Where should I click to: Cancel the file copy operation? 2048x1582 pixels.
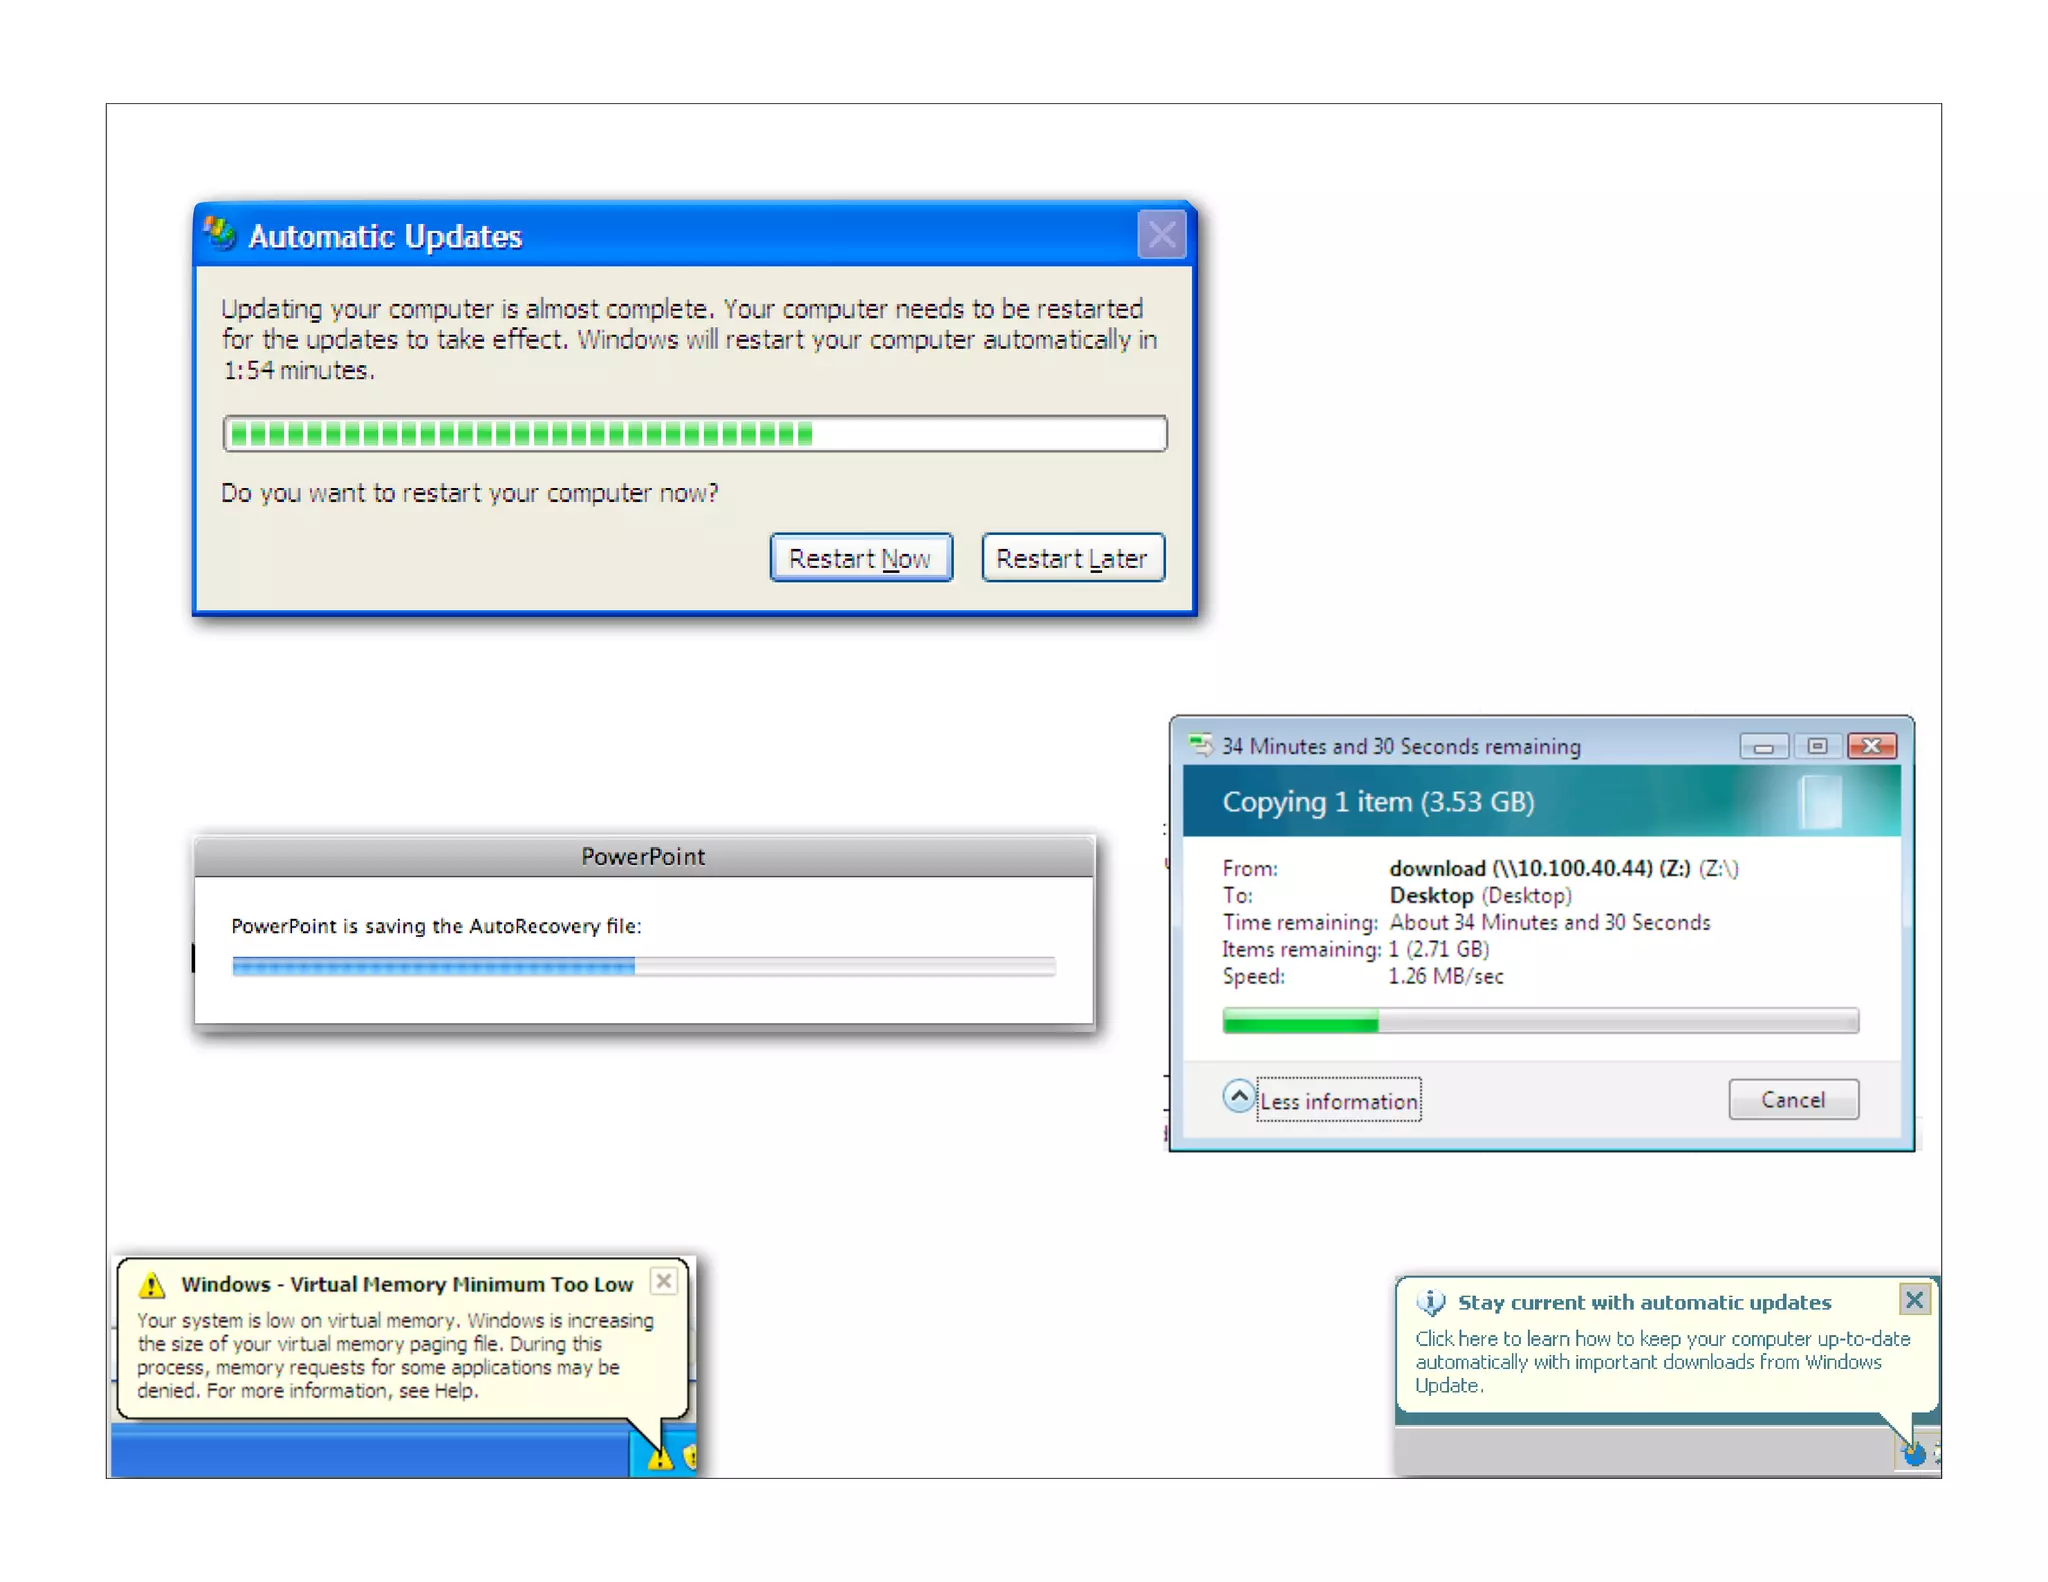tap(1792, 1100)
